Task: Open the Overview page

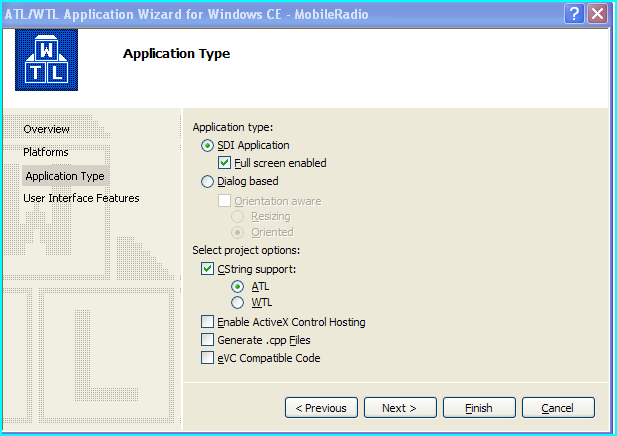Action: 47,129
